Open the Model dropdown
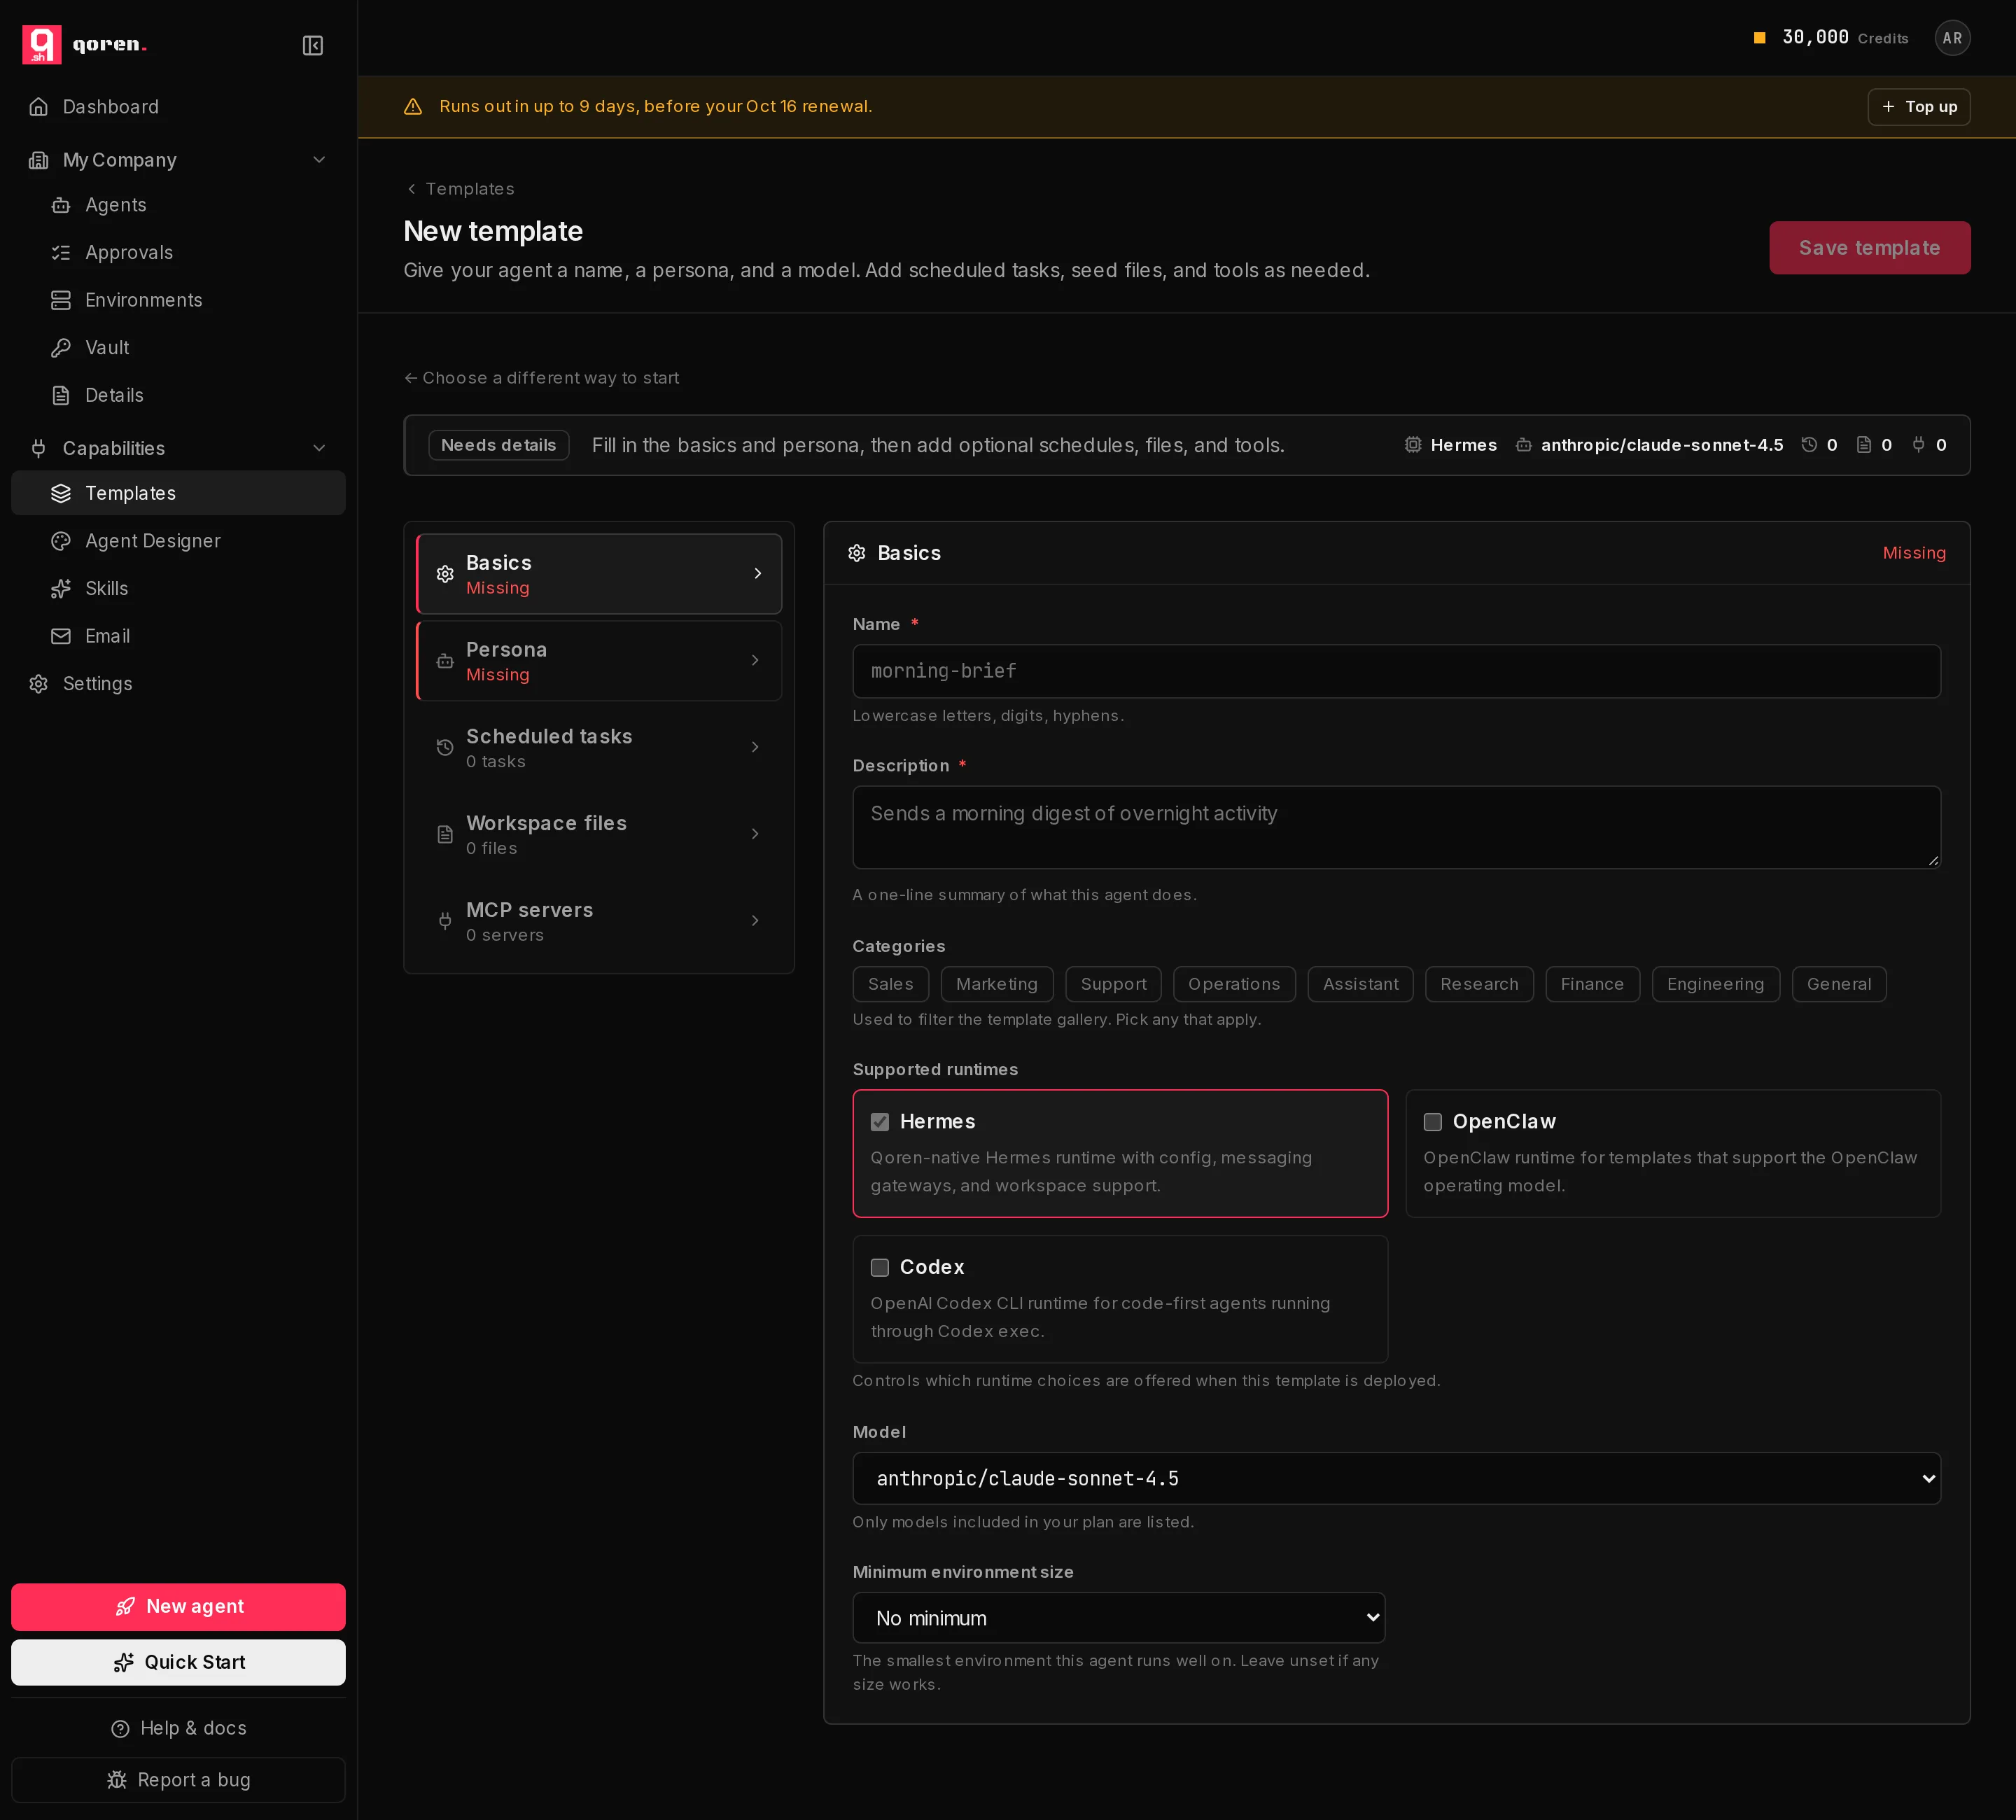 tap(1397, 1479)
